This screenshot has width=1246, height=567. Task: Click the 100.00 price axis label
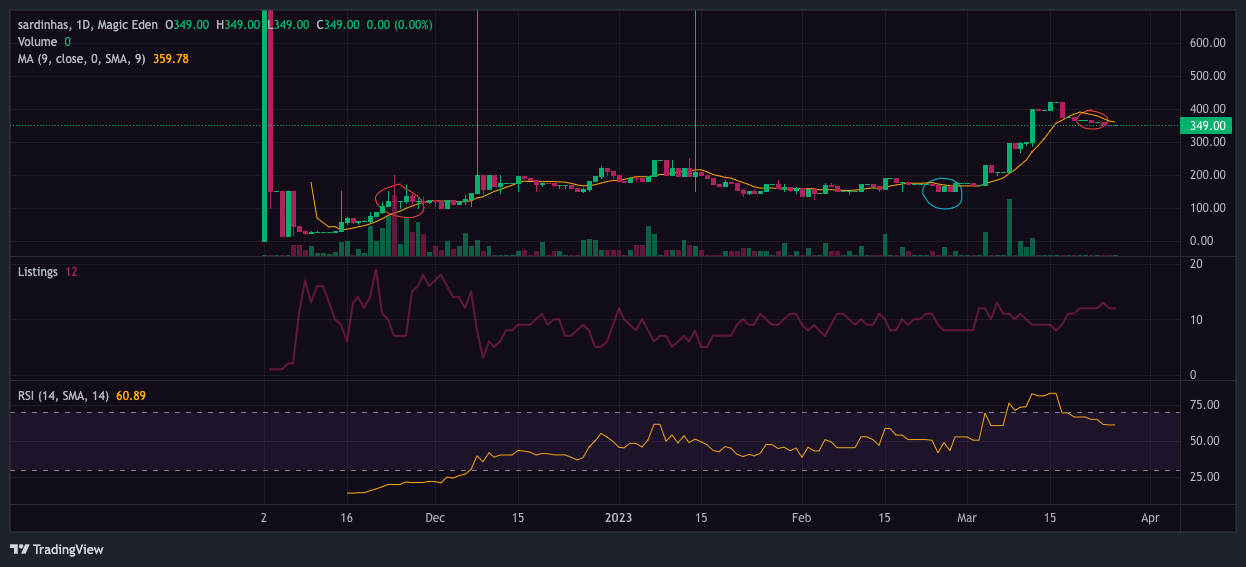1208,208
